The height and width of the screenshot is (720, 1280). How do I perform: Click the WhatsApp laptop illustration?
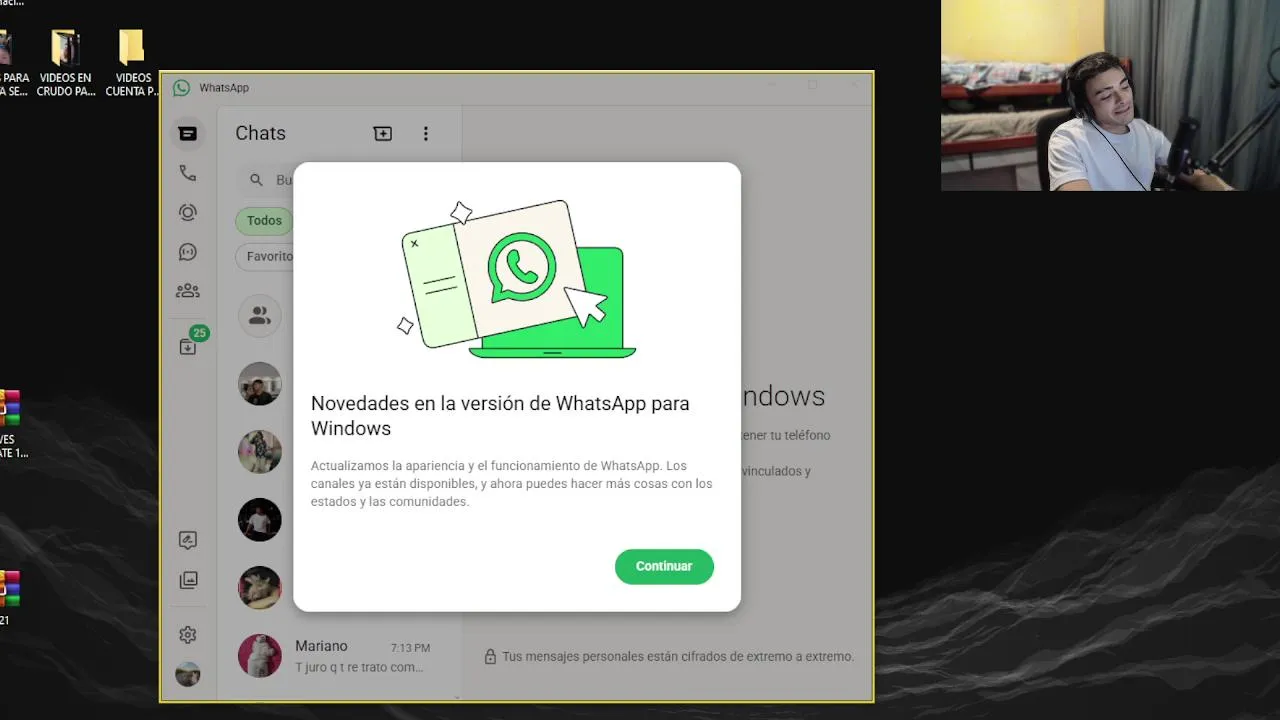click(517, 279)
